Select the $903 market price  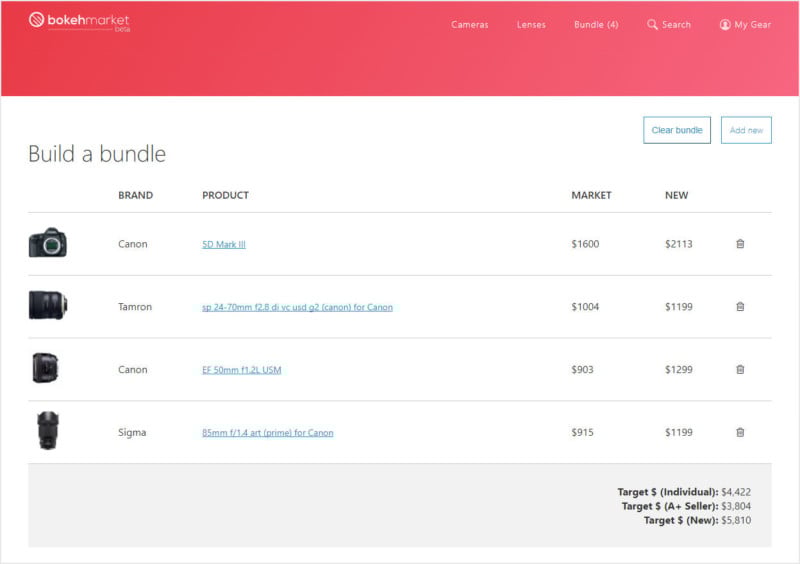coord(582,370)
